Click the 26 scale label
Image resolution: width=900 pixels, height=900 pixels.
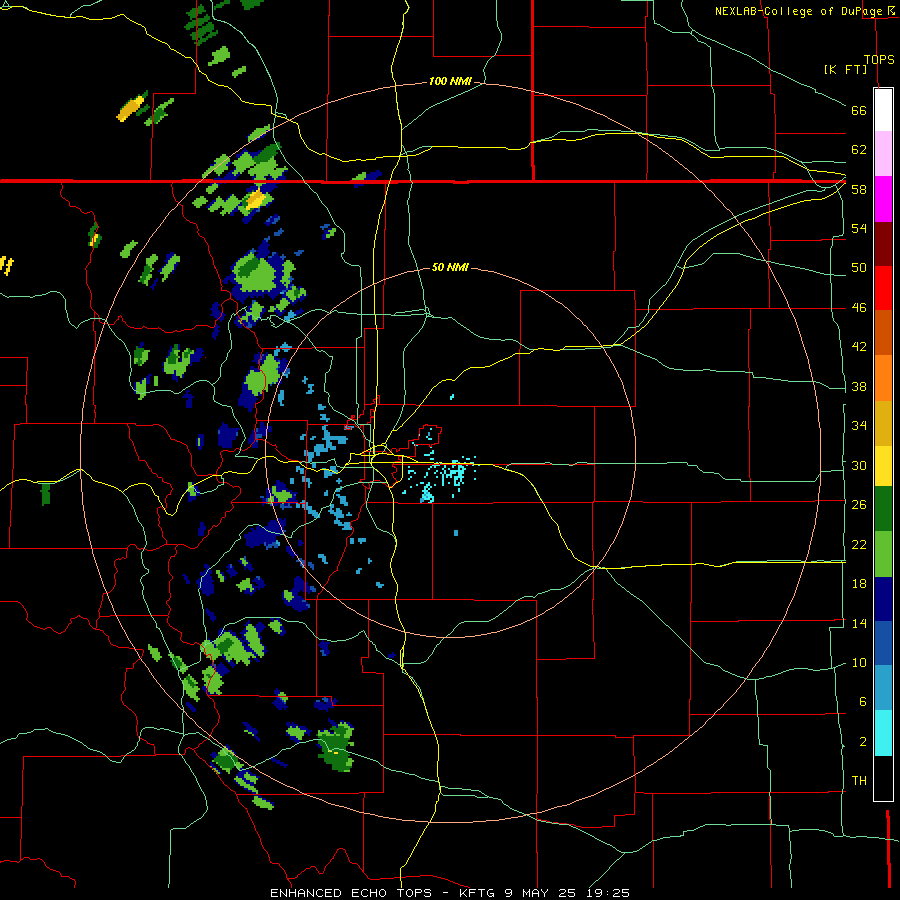coord(859,505)
